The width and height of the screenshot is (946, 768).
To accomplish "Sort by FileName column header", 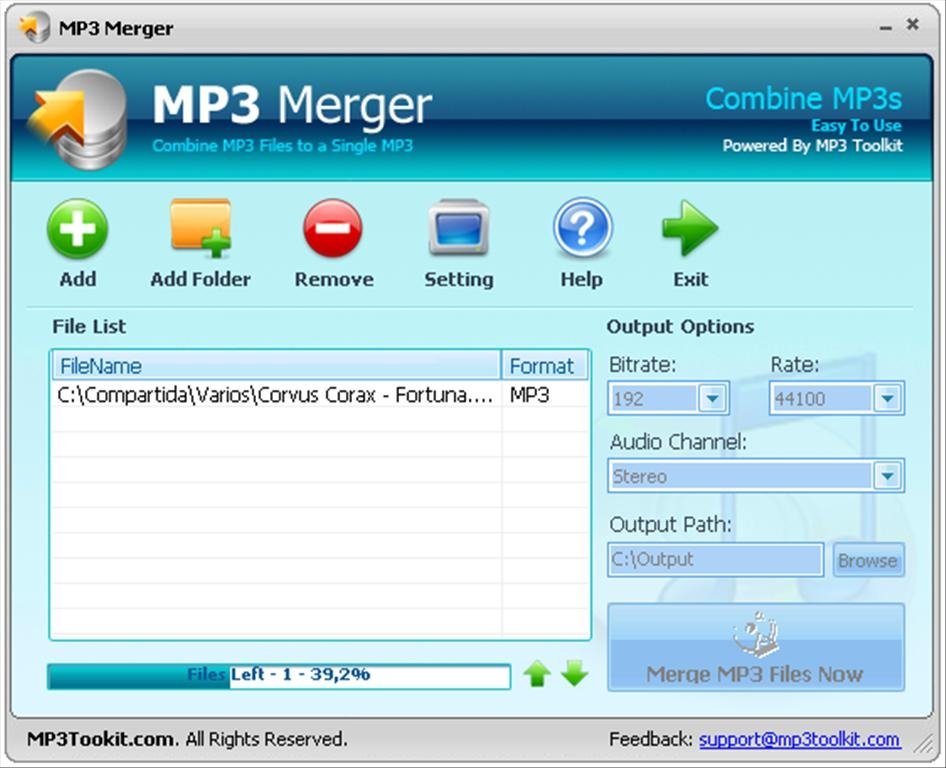I will tap(277, 366).
